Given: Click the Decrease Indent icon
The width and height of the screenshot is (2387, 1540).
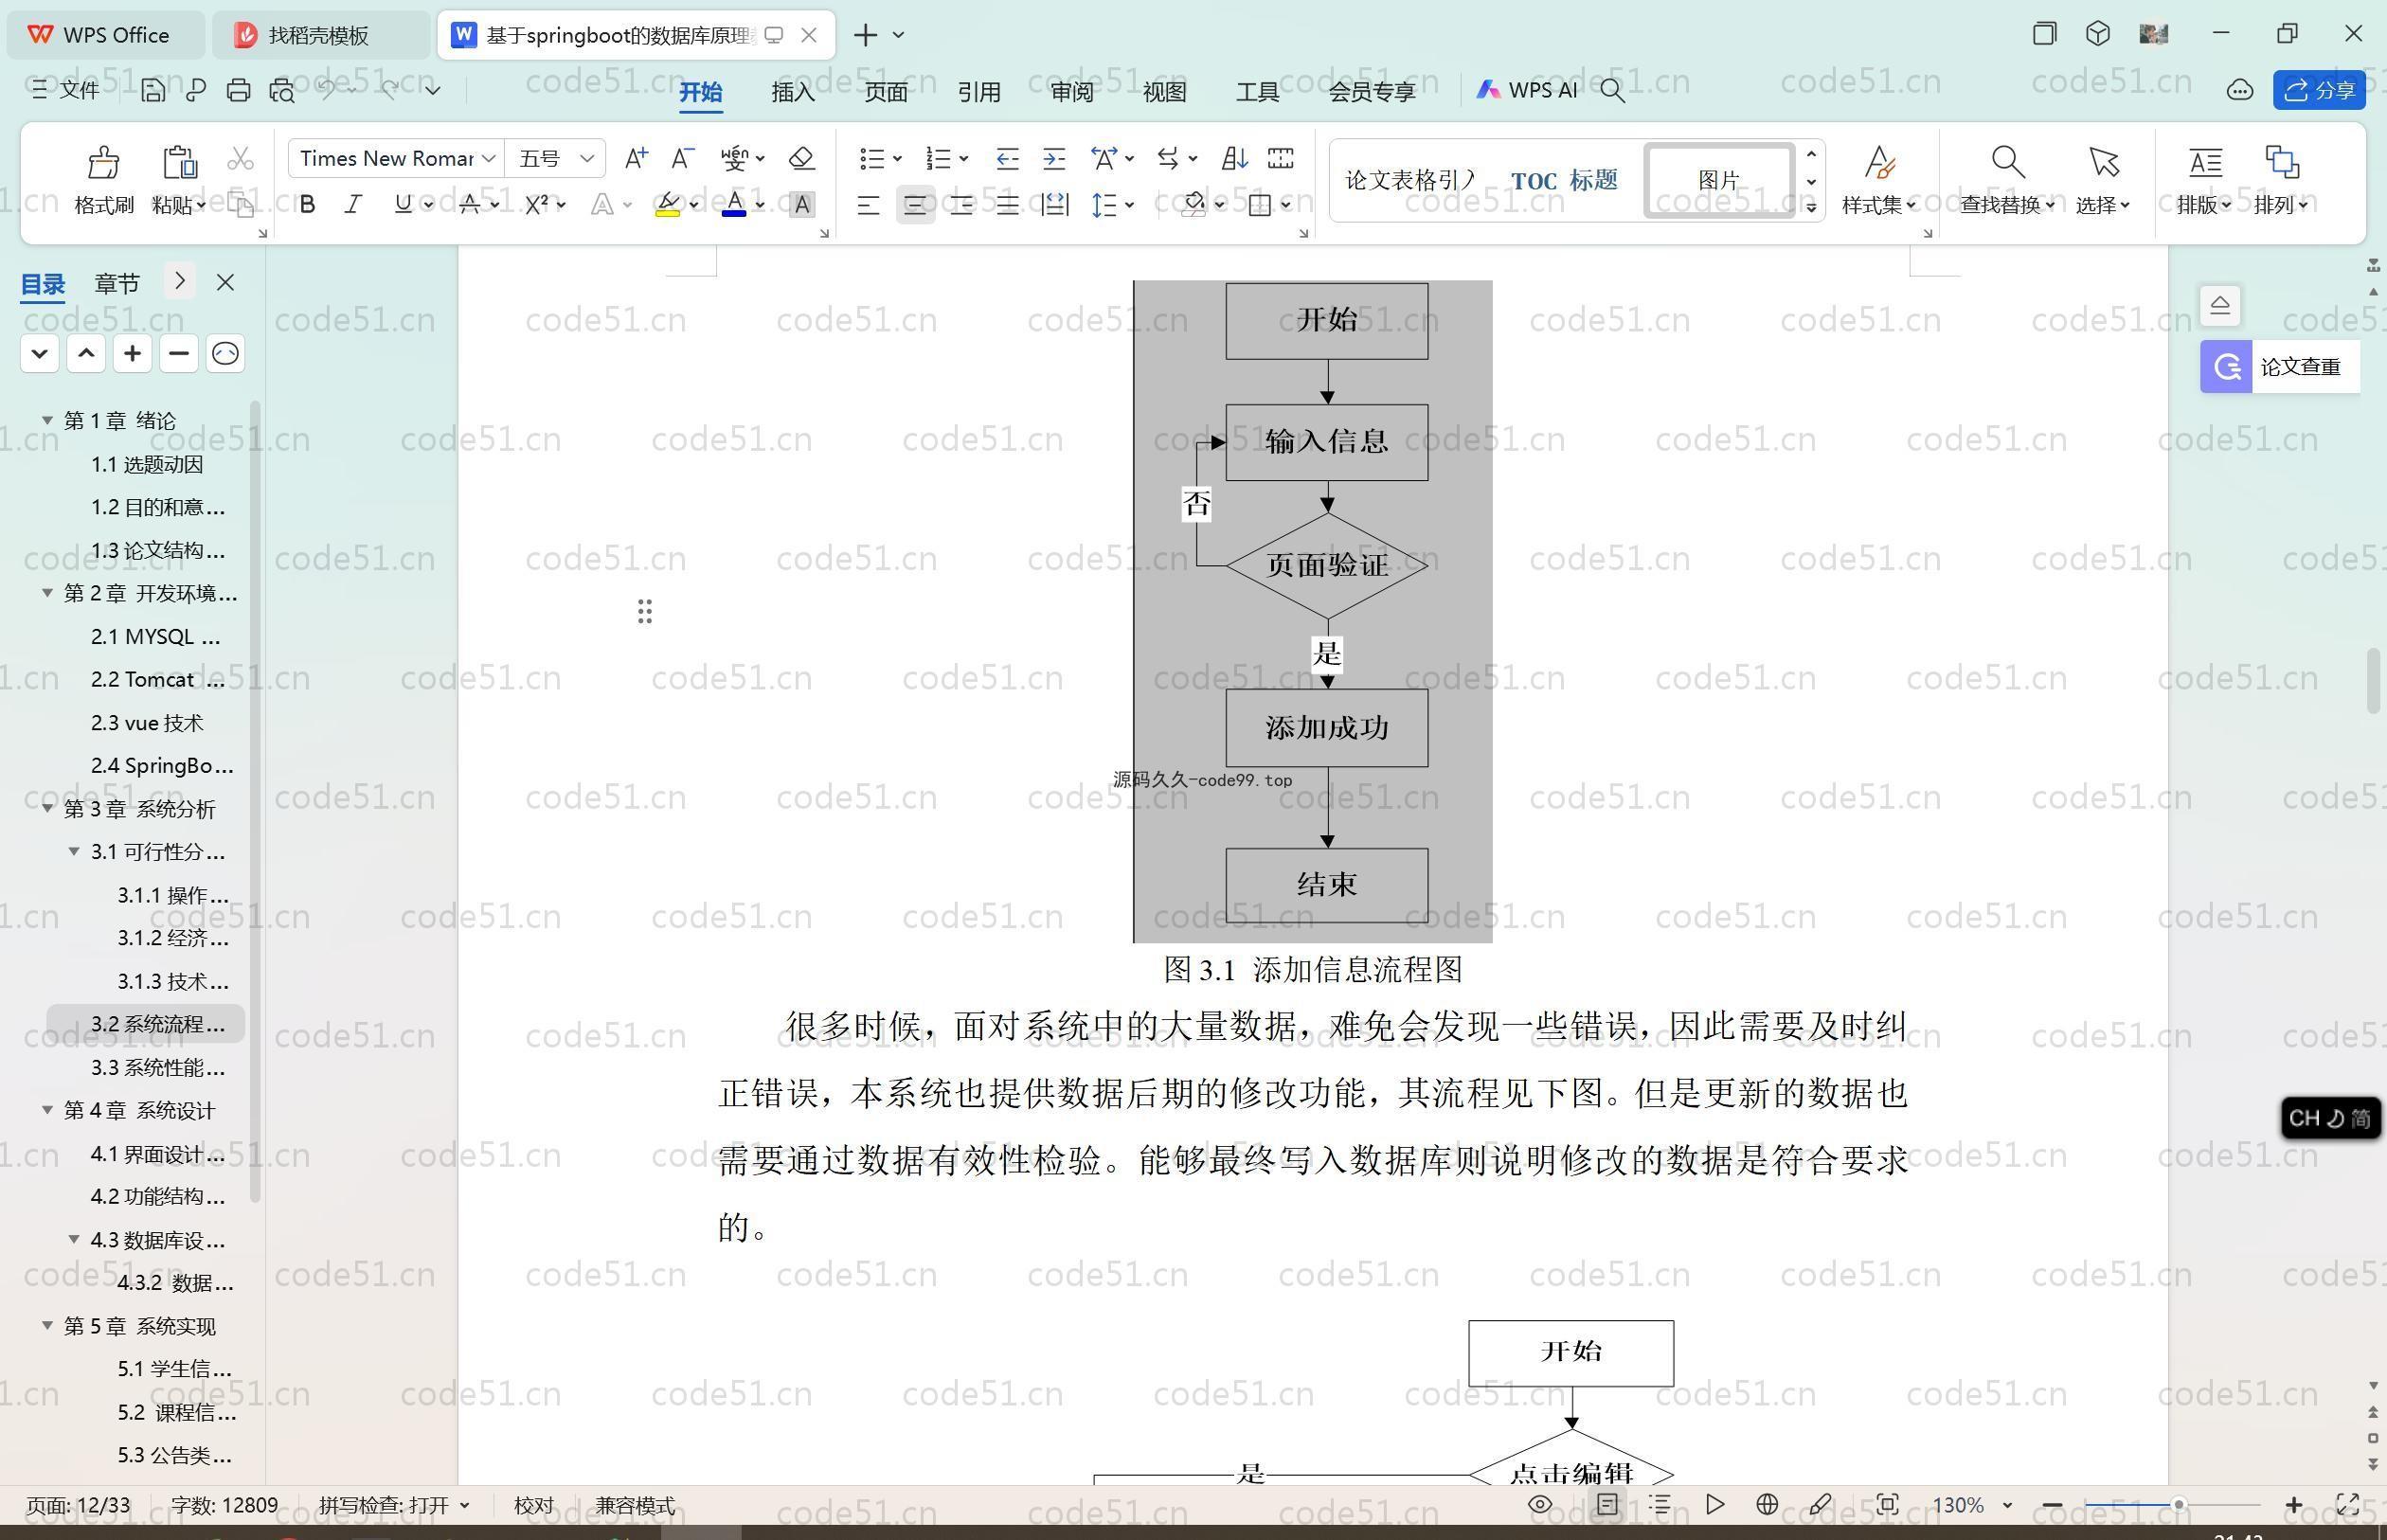Looking at the screenshot, I should (1007, 158).
